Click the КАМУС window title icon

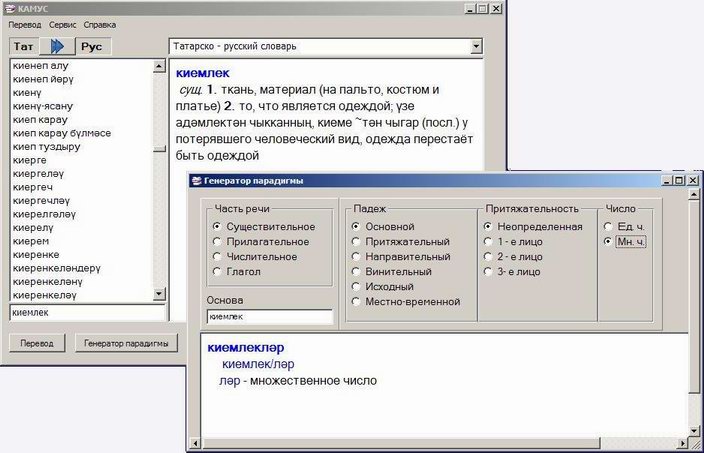coord(10,8)
